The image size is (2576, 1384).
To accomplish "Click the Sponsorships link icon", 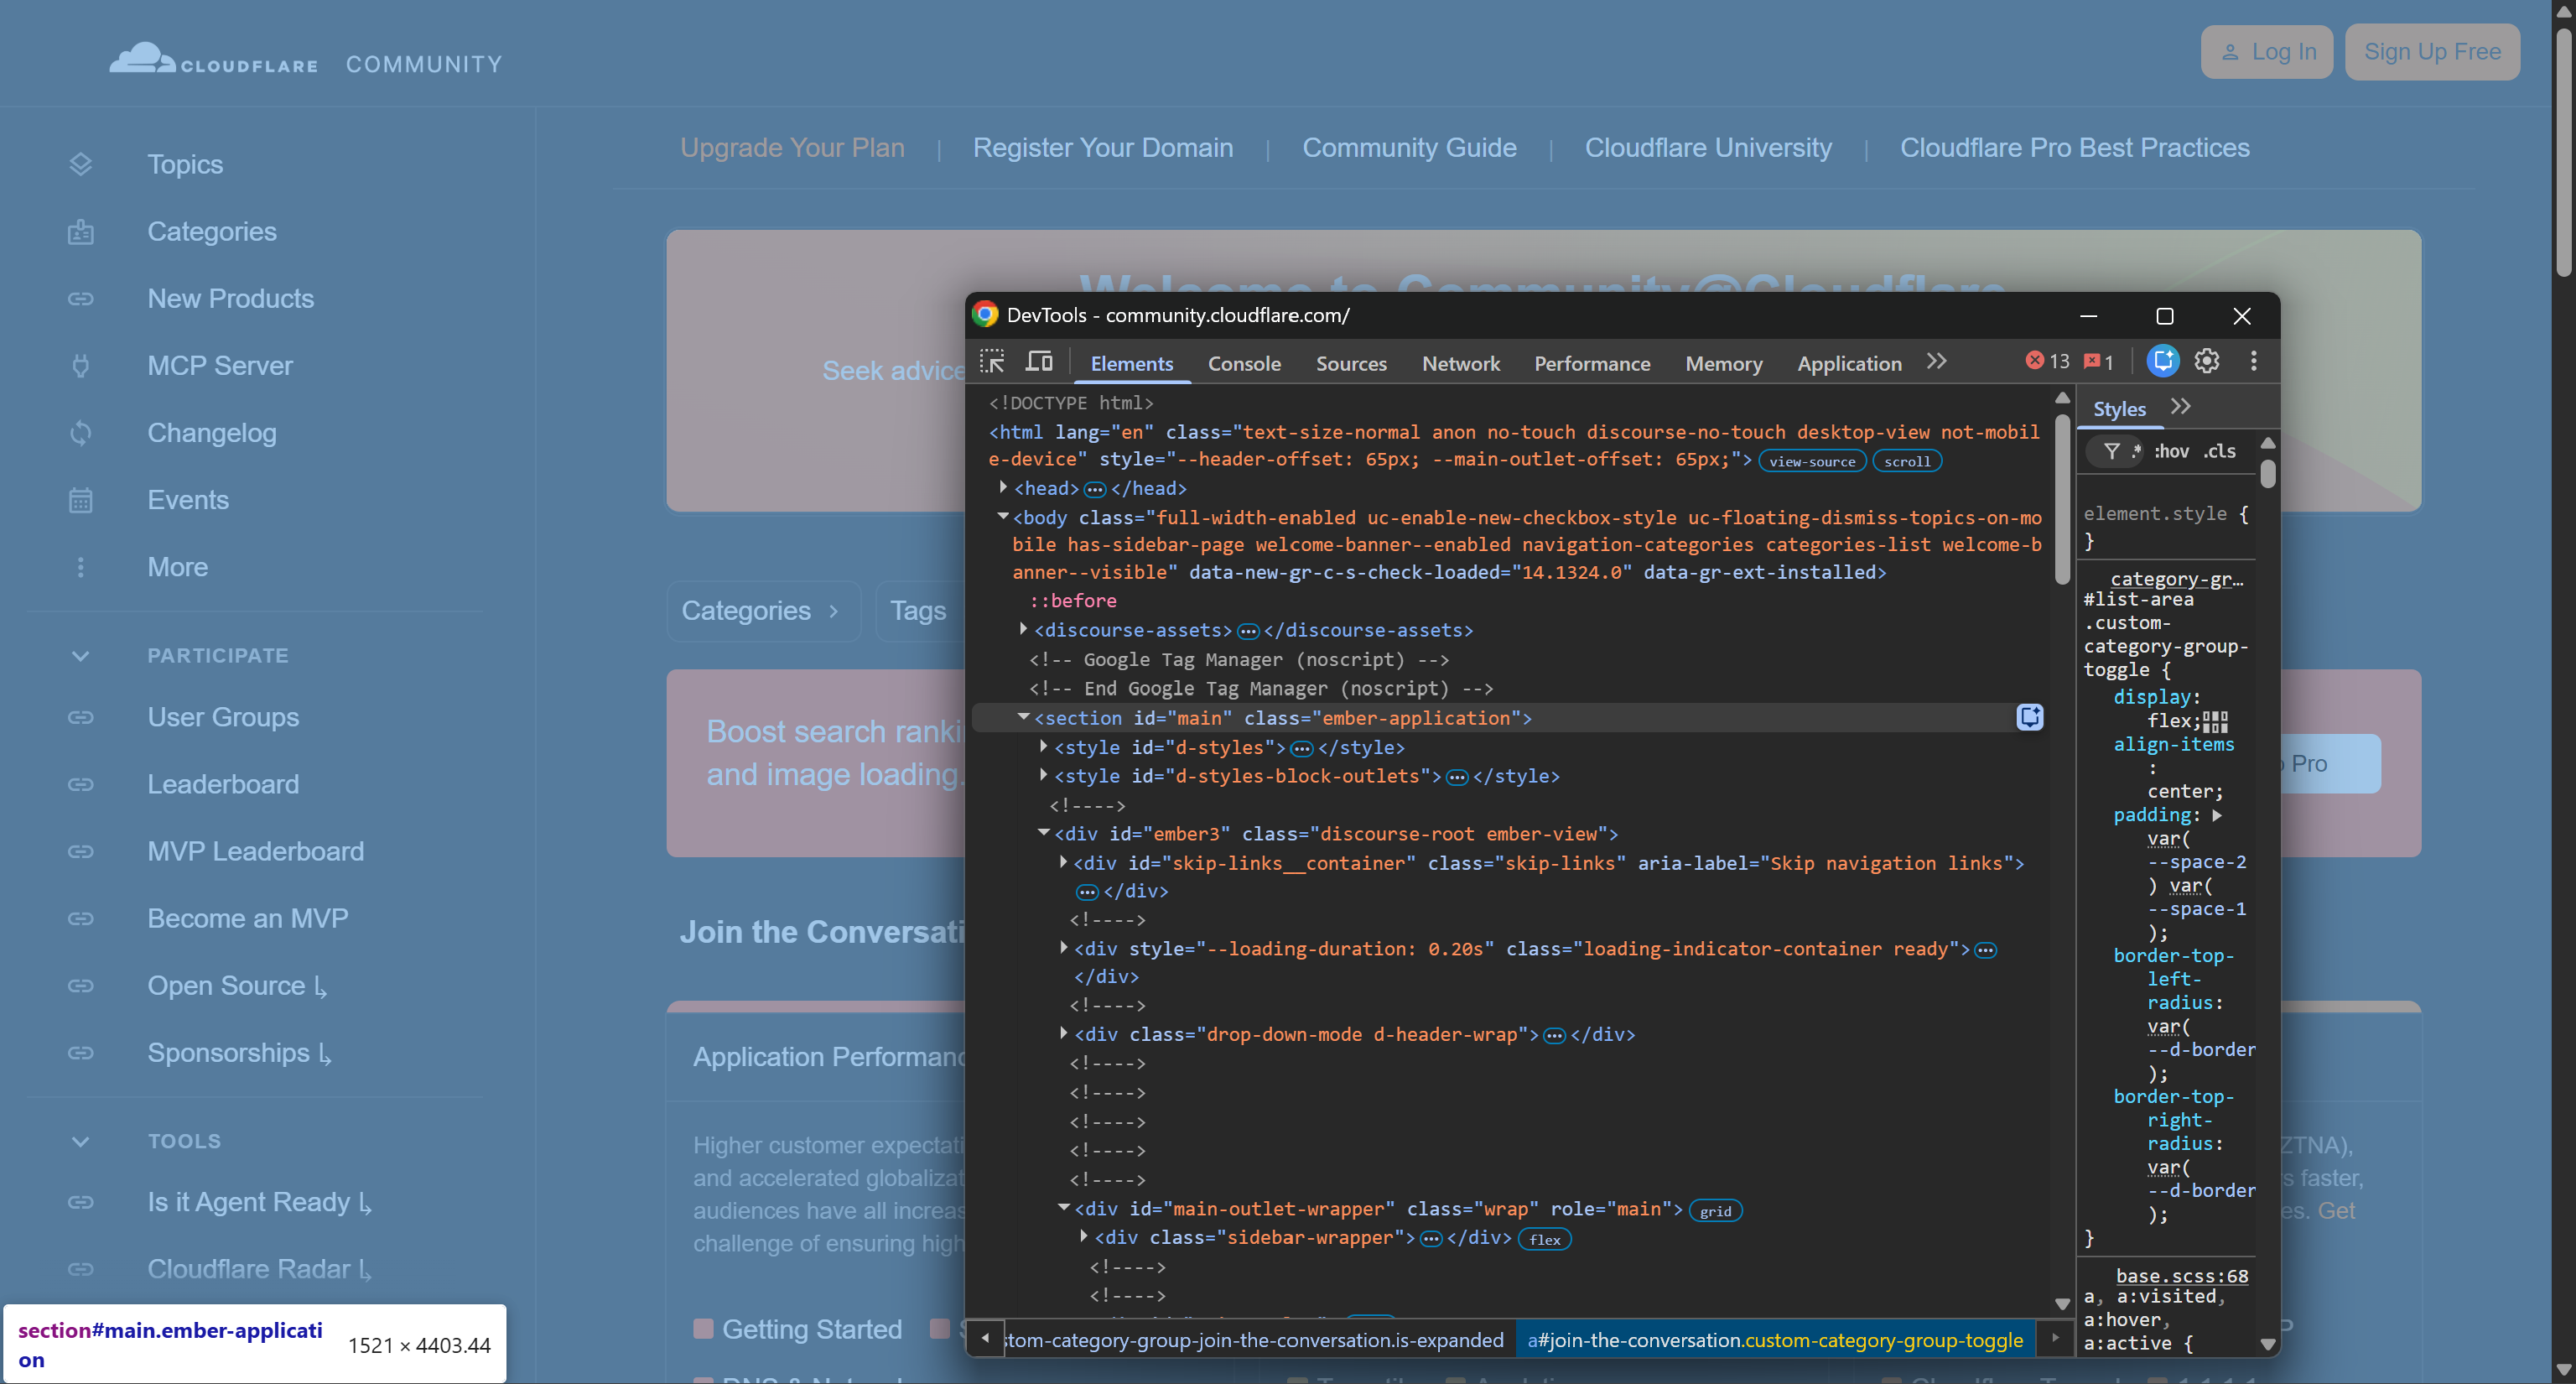I will [x=81, y=1052].
